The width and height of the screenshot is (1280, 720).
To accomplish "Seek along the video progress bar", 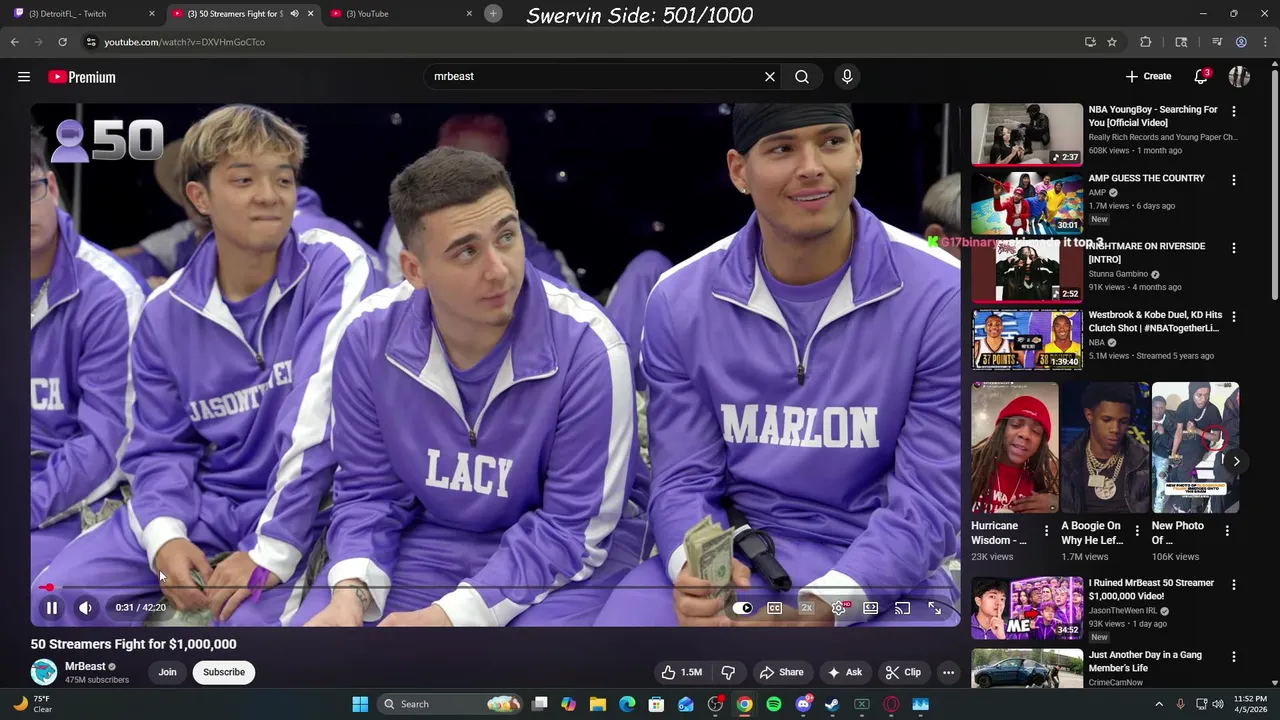I will tap(495, 588).
